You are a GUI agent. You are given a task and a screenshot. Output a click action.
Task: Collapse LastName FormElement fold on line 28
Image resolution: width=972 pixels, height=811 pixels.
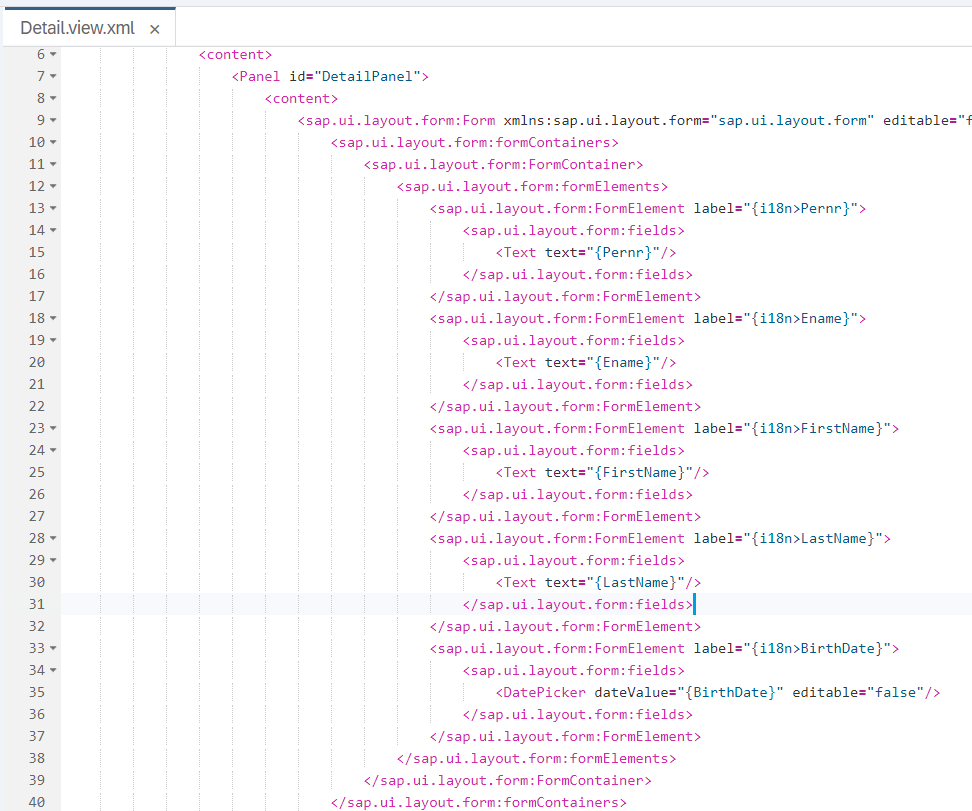point(53,539)
